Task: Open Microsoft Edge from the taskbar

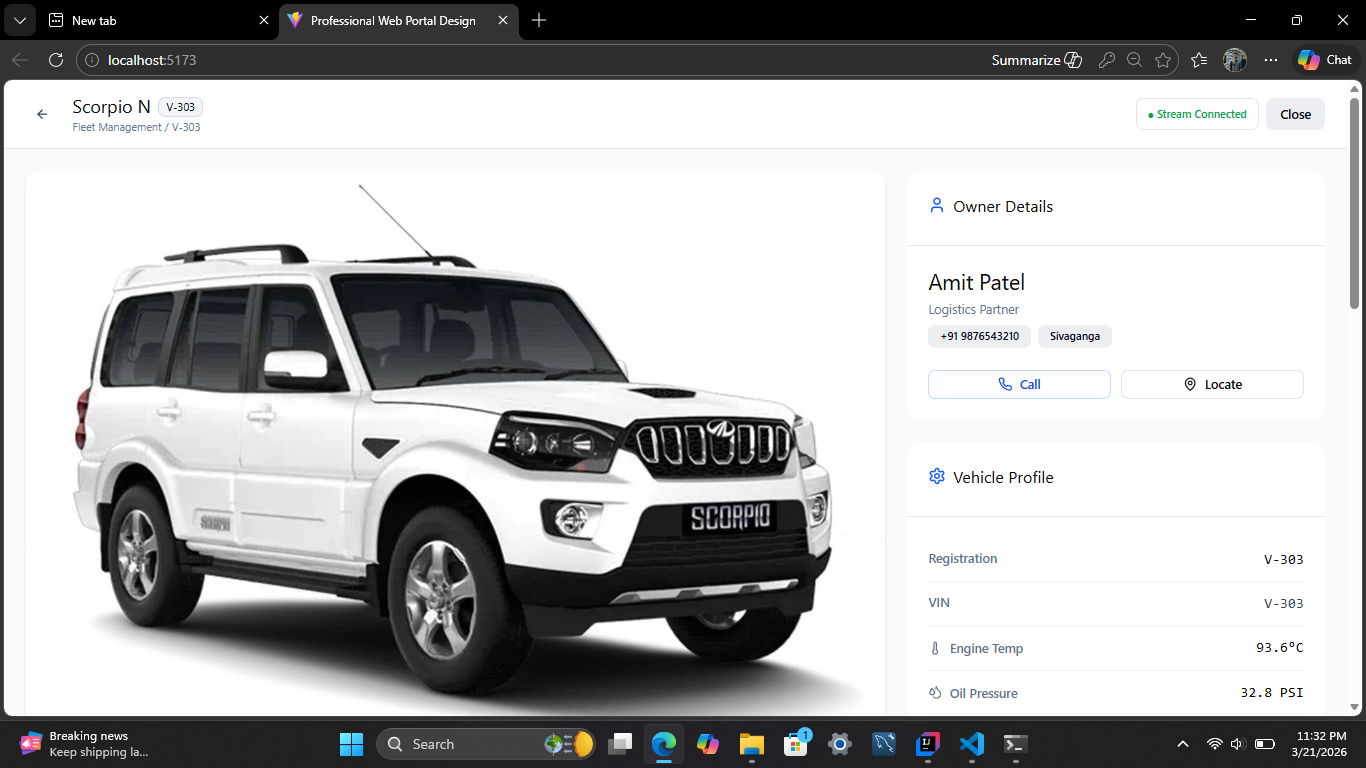Action: coord(664,744)
